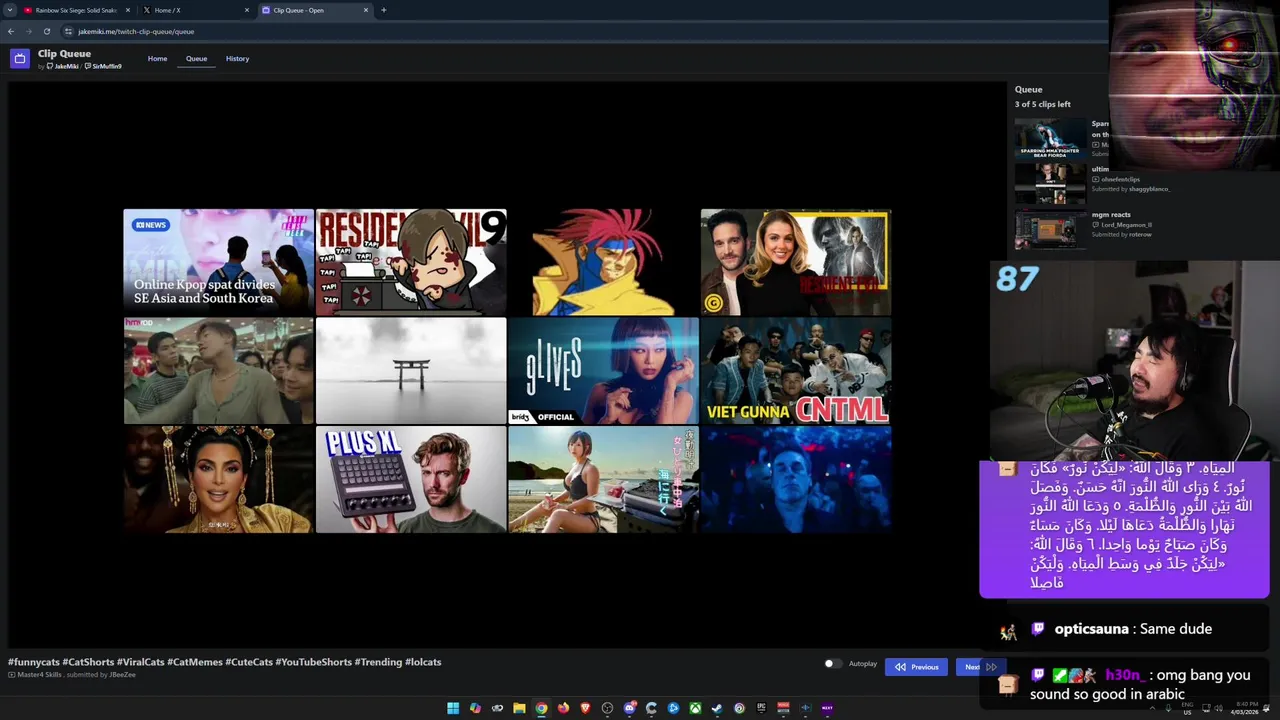Click the #funnycats hashtag clip title
Viewport: 1280px width, 720px height.
225,662
